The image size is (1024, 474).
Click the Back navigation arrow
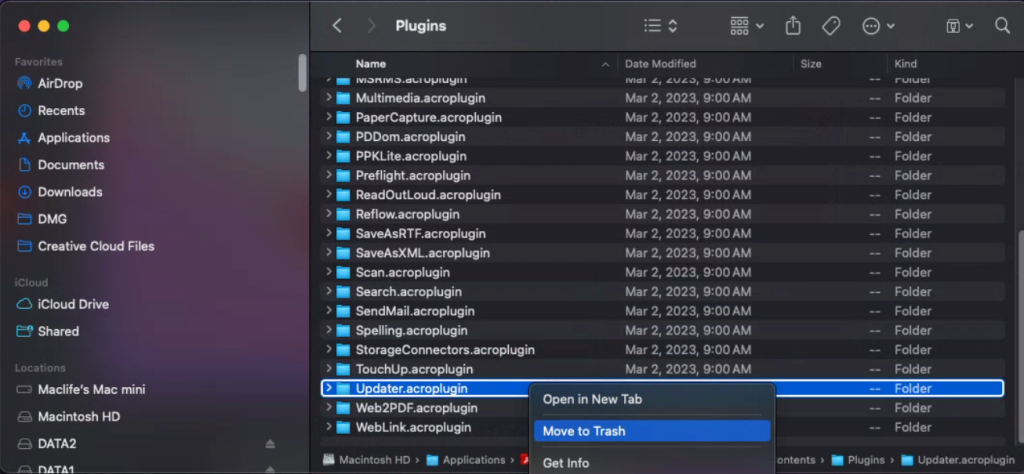coord(337,26)
